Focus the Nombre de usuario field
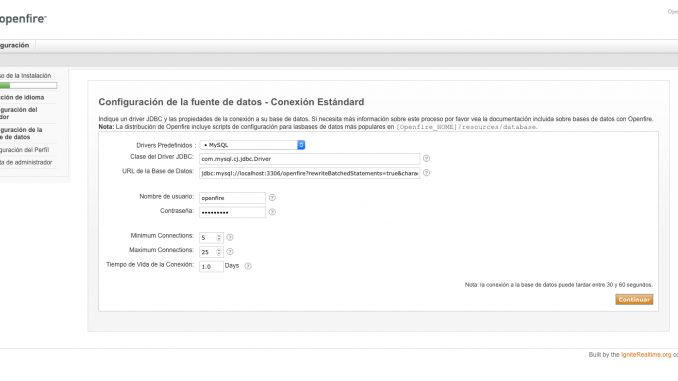The image size is (678, 381). coord(232,198)
